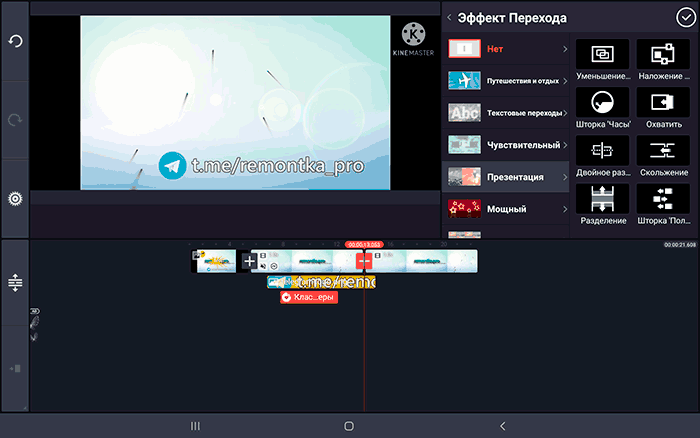This screenshot has width=700, height=438.
Task: Tap muted speaker icon on second clip
Action: coord(263,266)
